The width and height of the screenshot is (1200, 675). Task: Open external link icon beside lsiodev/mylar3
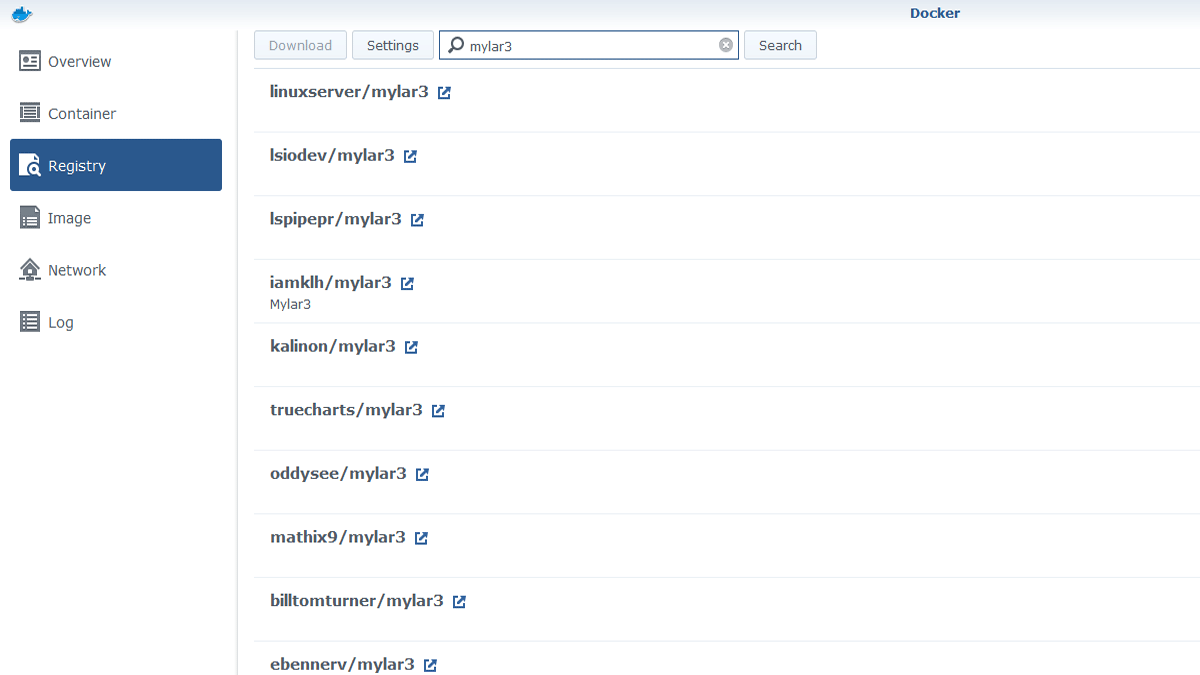410,157
